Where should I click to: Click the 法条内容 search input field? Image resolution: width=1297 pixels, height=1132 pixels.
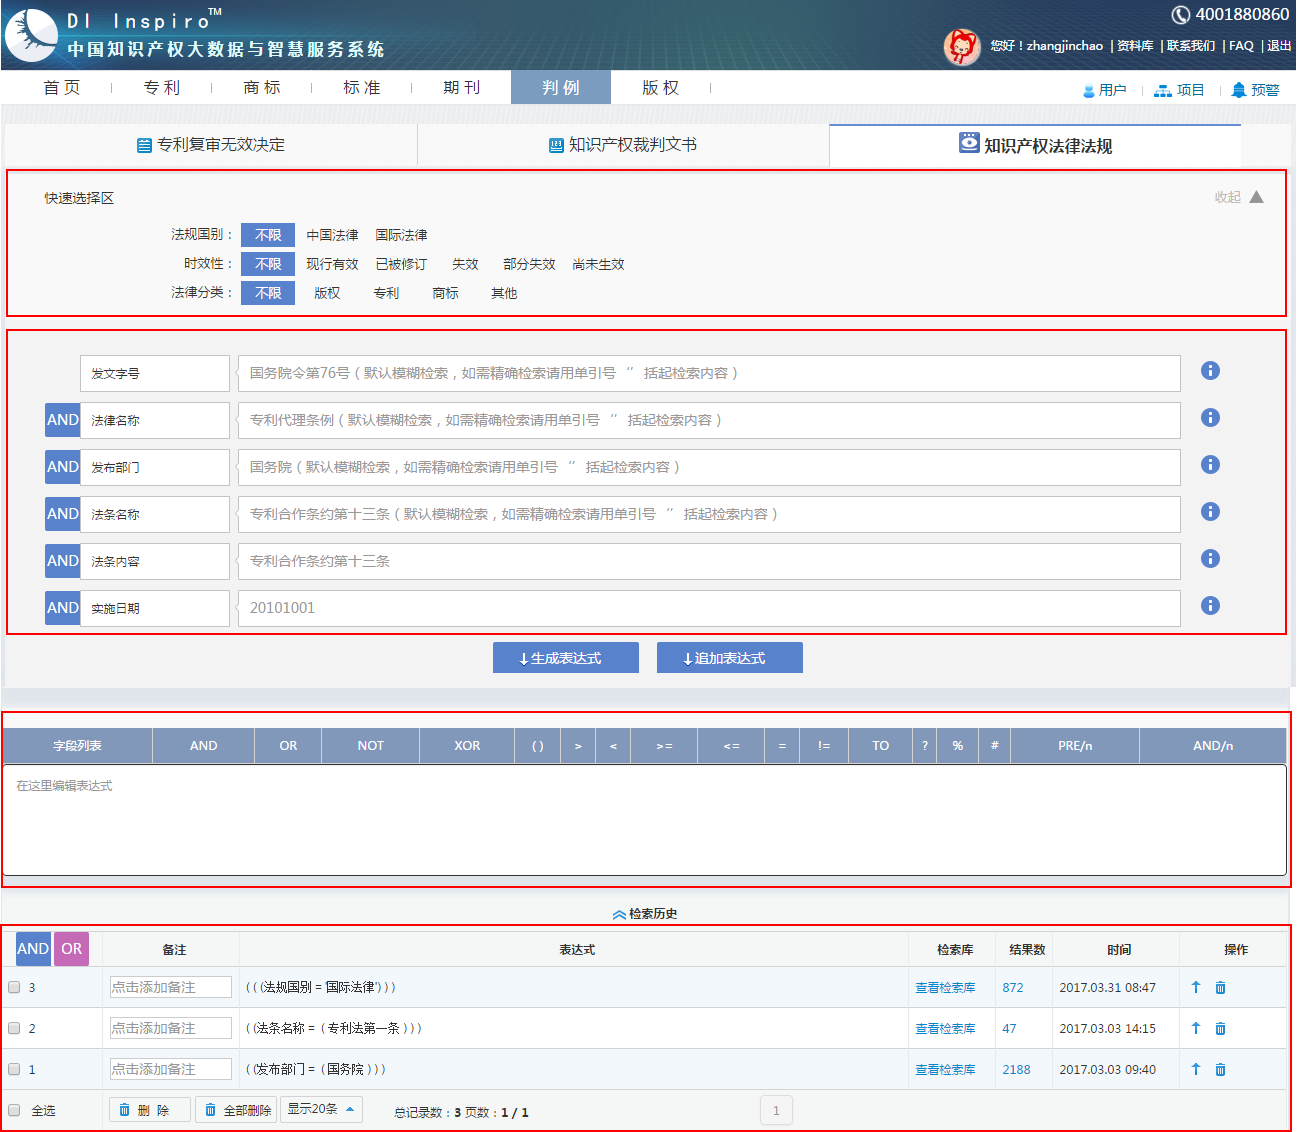[x=708, y=562]
